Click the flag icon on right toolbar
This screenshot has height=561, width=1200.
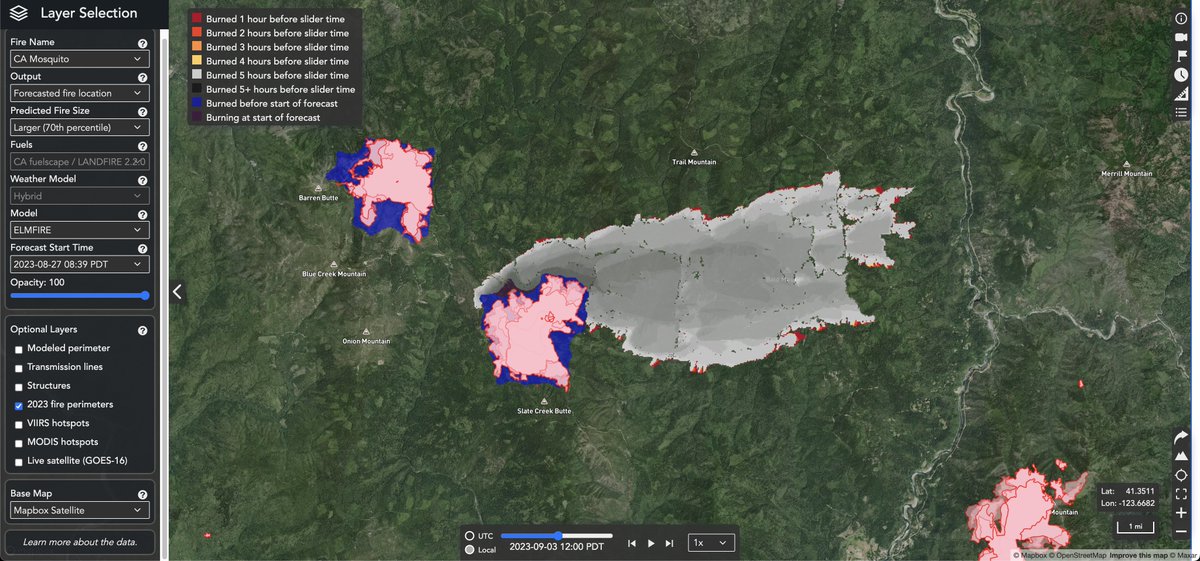tap(1181, 56)
